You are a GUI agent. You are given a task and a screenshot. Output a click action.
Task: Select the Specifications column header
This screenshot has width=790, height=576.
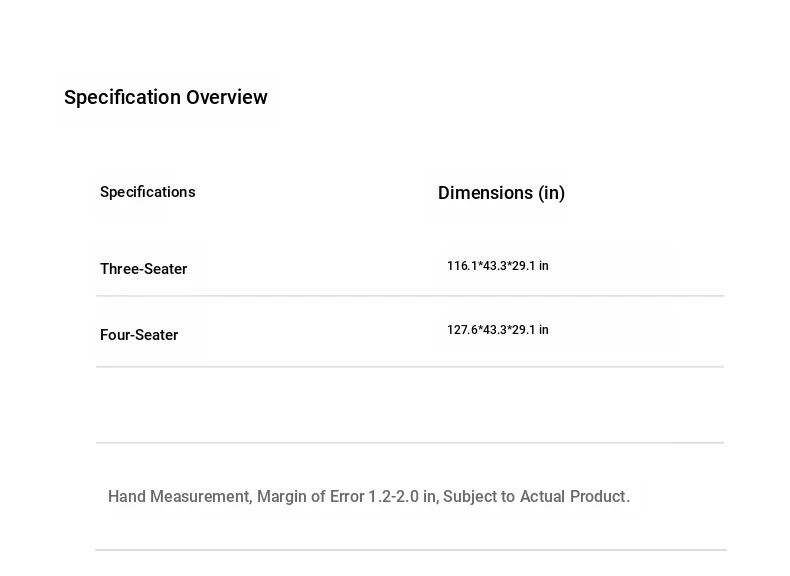click(x=148, y=192)
